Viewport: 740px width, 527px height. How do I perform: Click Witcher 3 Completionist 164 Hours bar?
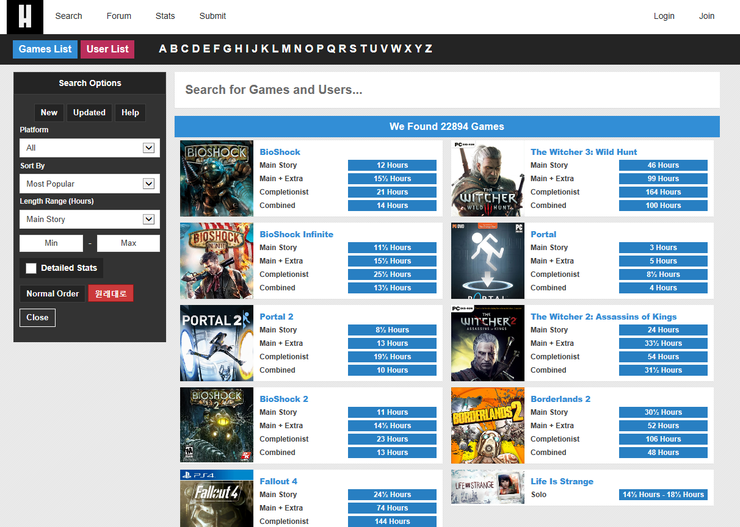pyautogui.click(x=663, y=192)
